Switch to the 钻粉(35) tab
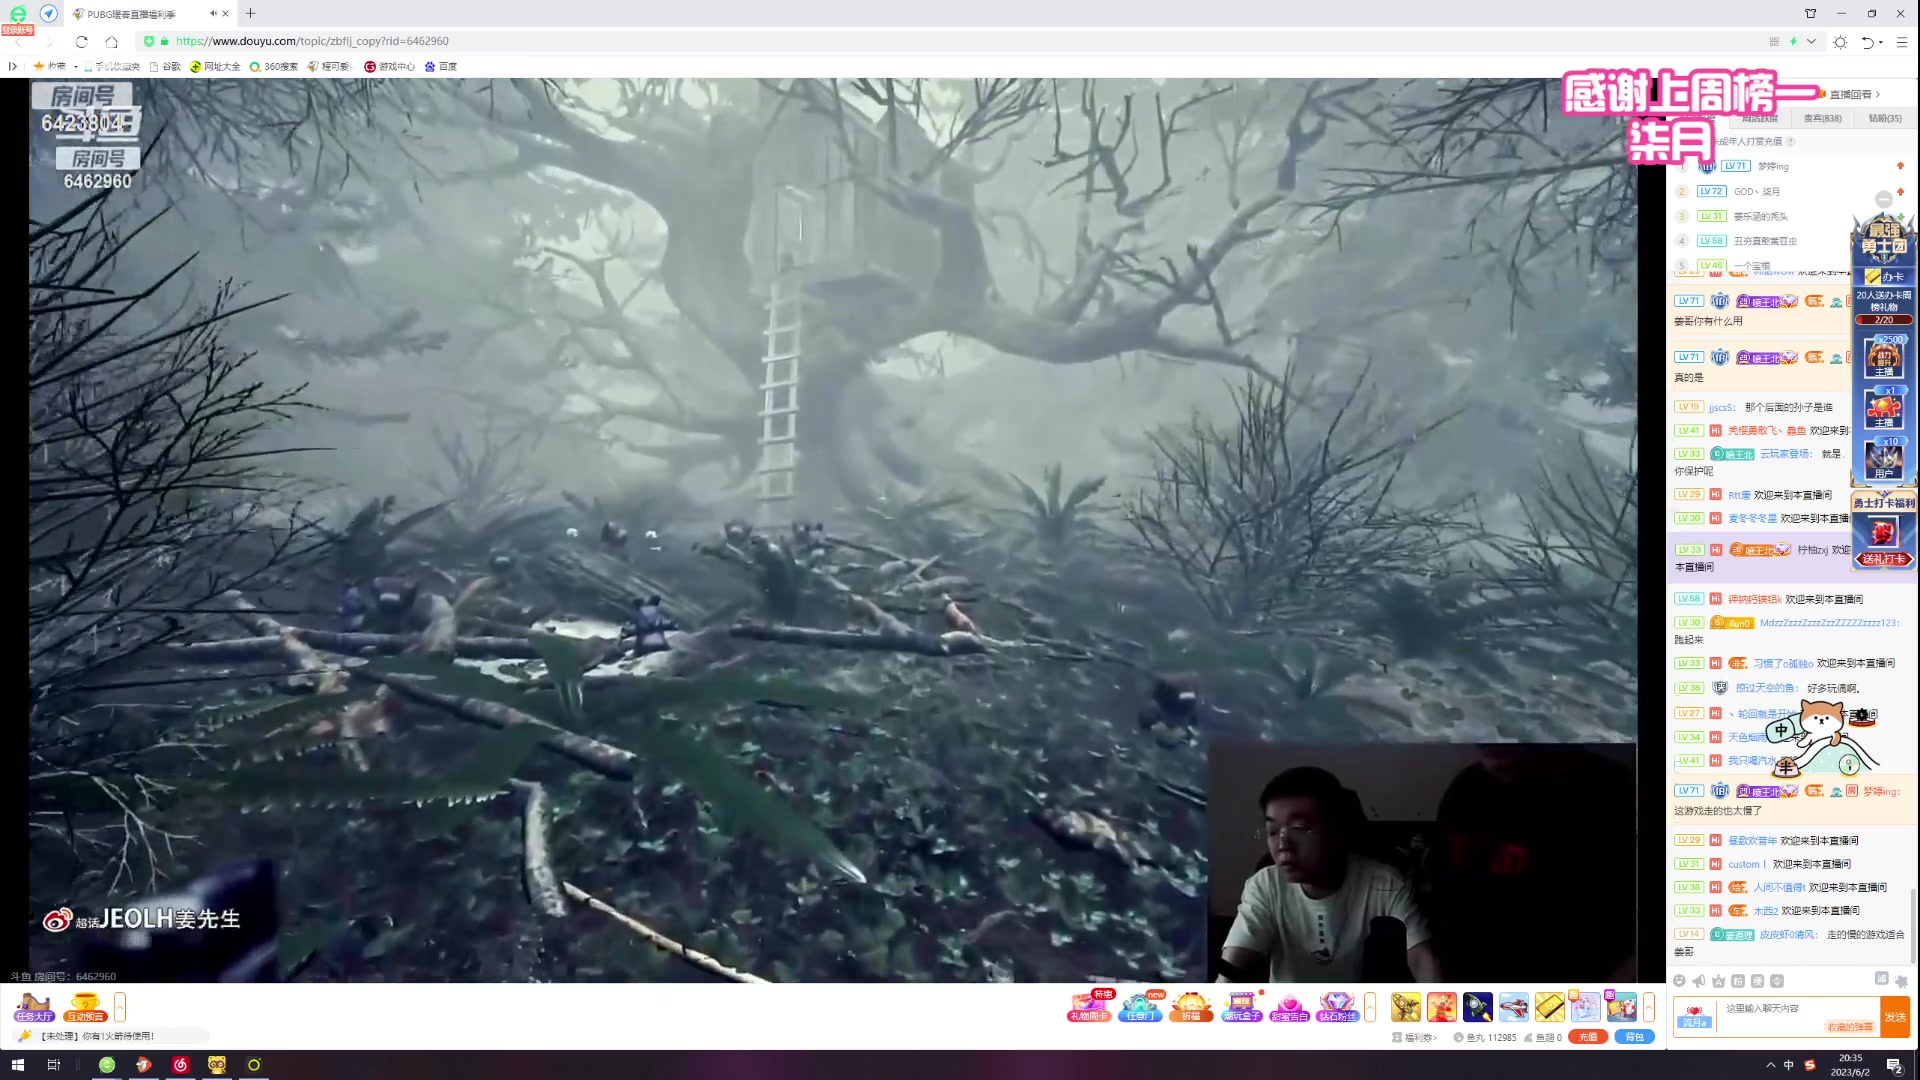The height and width of the screenshot is (1080, 1920). pyautogui.click(x=1885, y=118)
